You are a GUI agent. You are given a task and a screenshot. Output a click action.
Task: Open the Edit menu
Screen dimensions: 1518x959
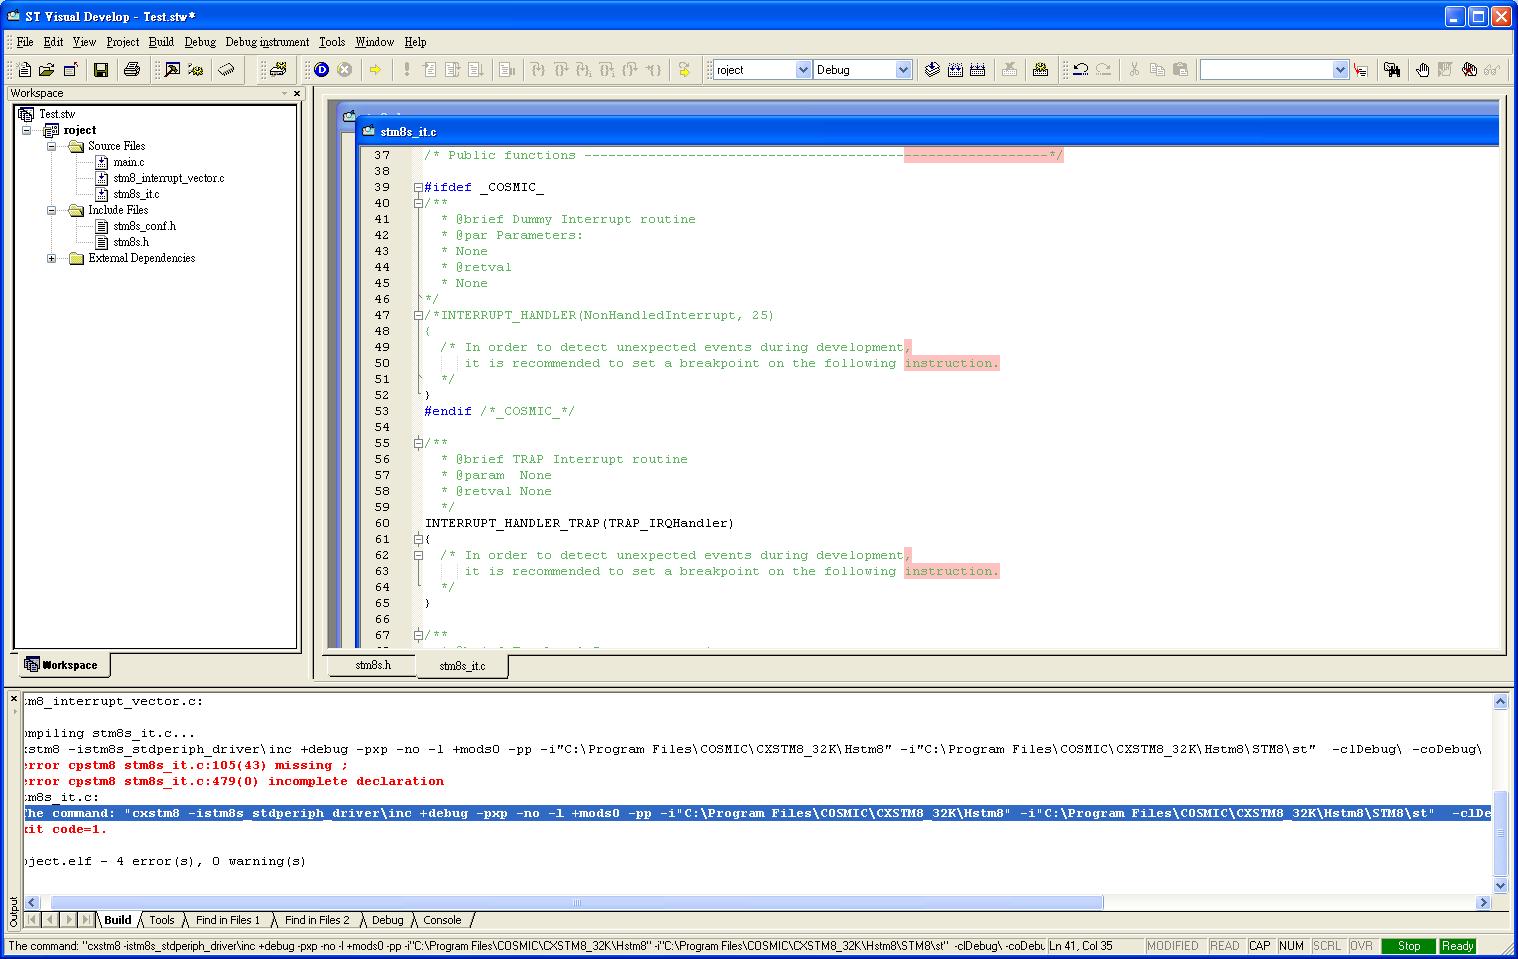pos(53,42)
